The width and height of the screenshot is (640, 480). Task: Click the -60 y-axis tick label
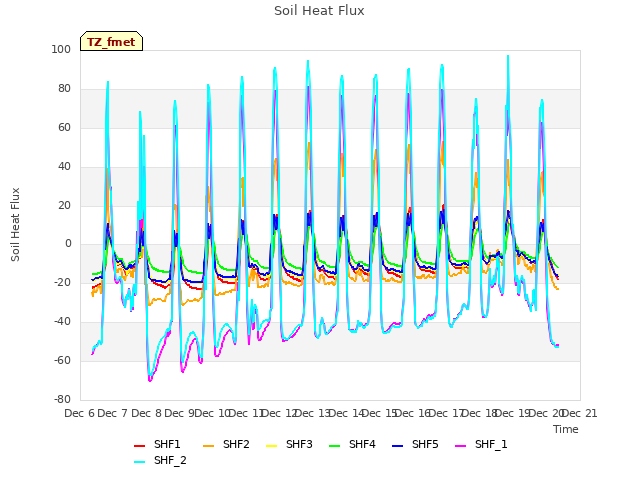coord(62,360)
